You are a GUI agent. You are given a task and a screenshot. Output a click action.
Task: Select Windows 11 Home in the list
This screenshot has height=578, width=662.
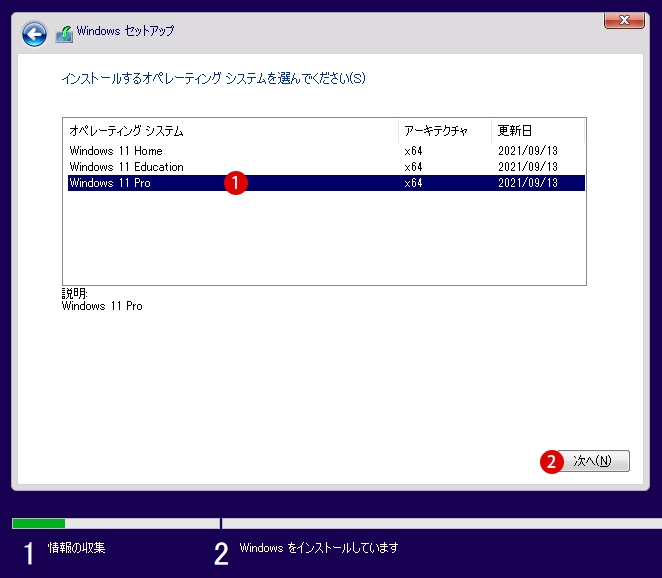point(326,151)
